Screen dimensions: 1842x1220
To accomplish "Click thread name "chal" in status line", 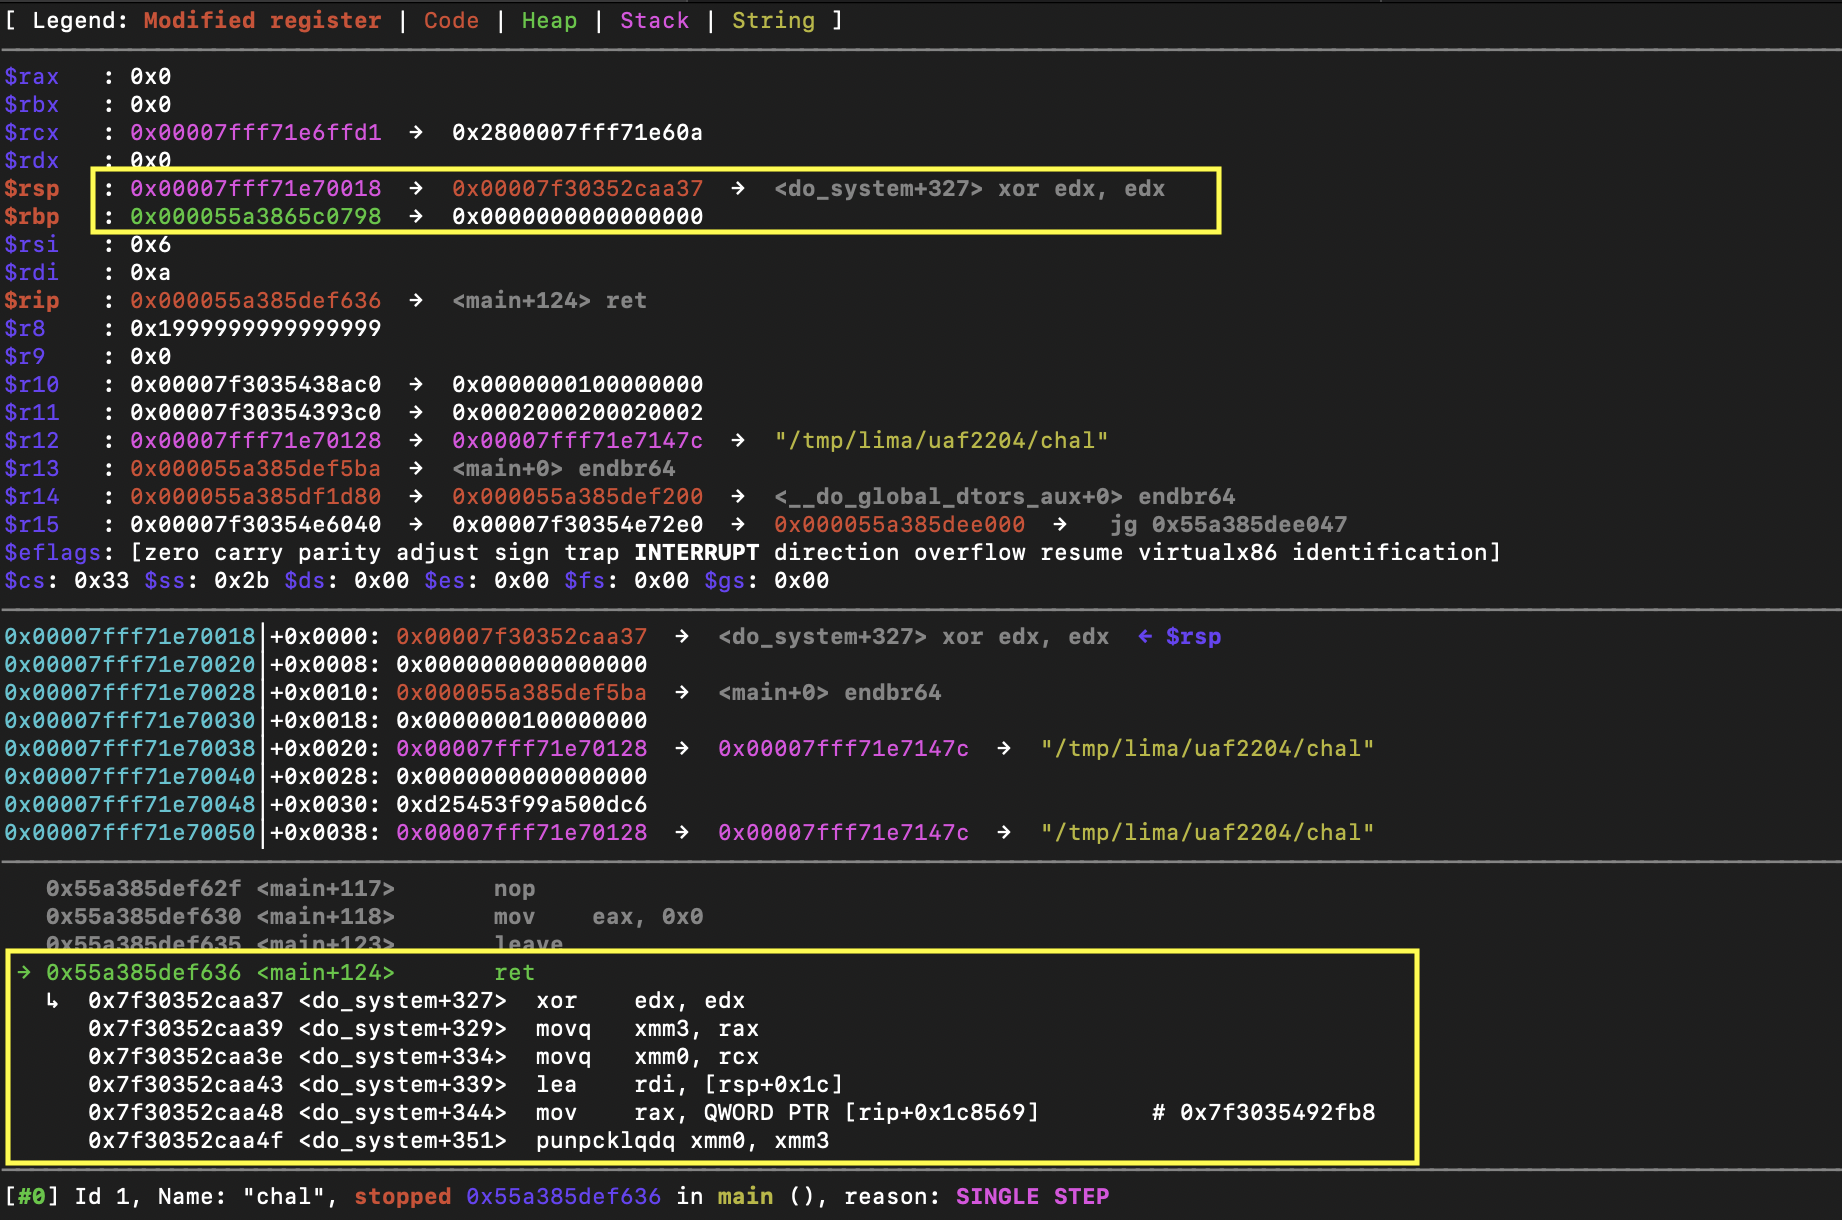I will click(x=283, y=1197).
